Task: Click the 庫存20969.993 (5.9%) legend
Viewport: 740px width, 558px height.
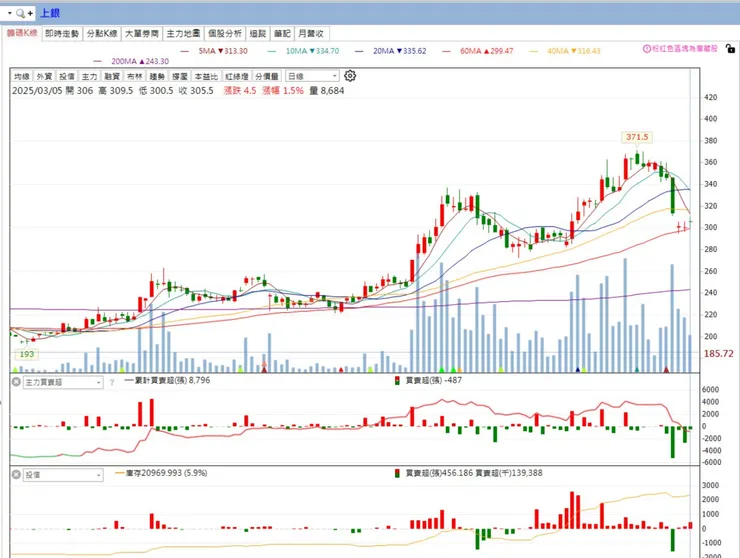Action: point(161,473)
